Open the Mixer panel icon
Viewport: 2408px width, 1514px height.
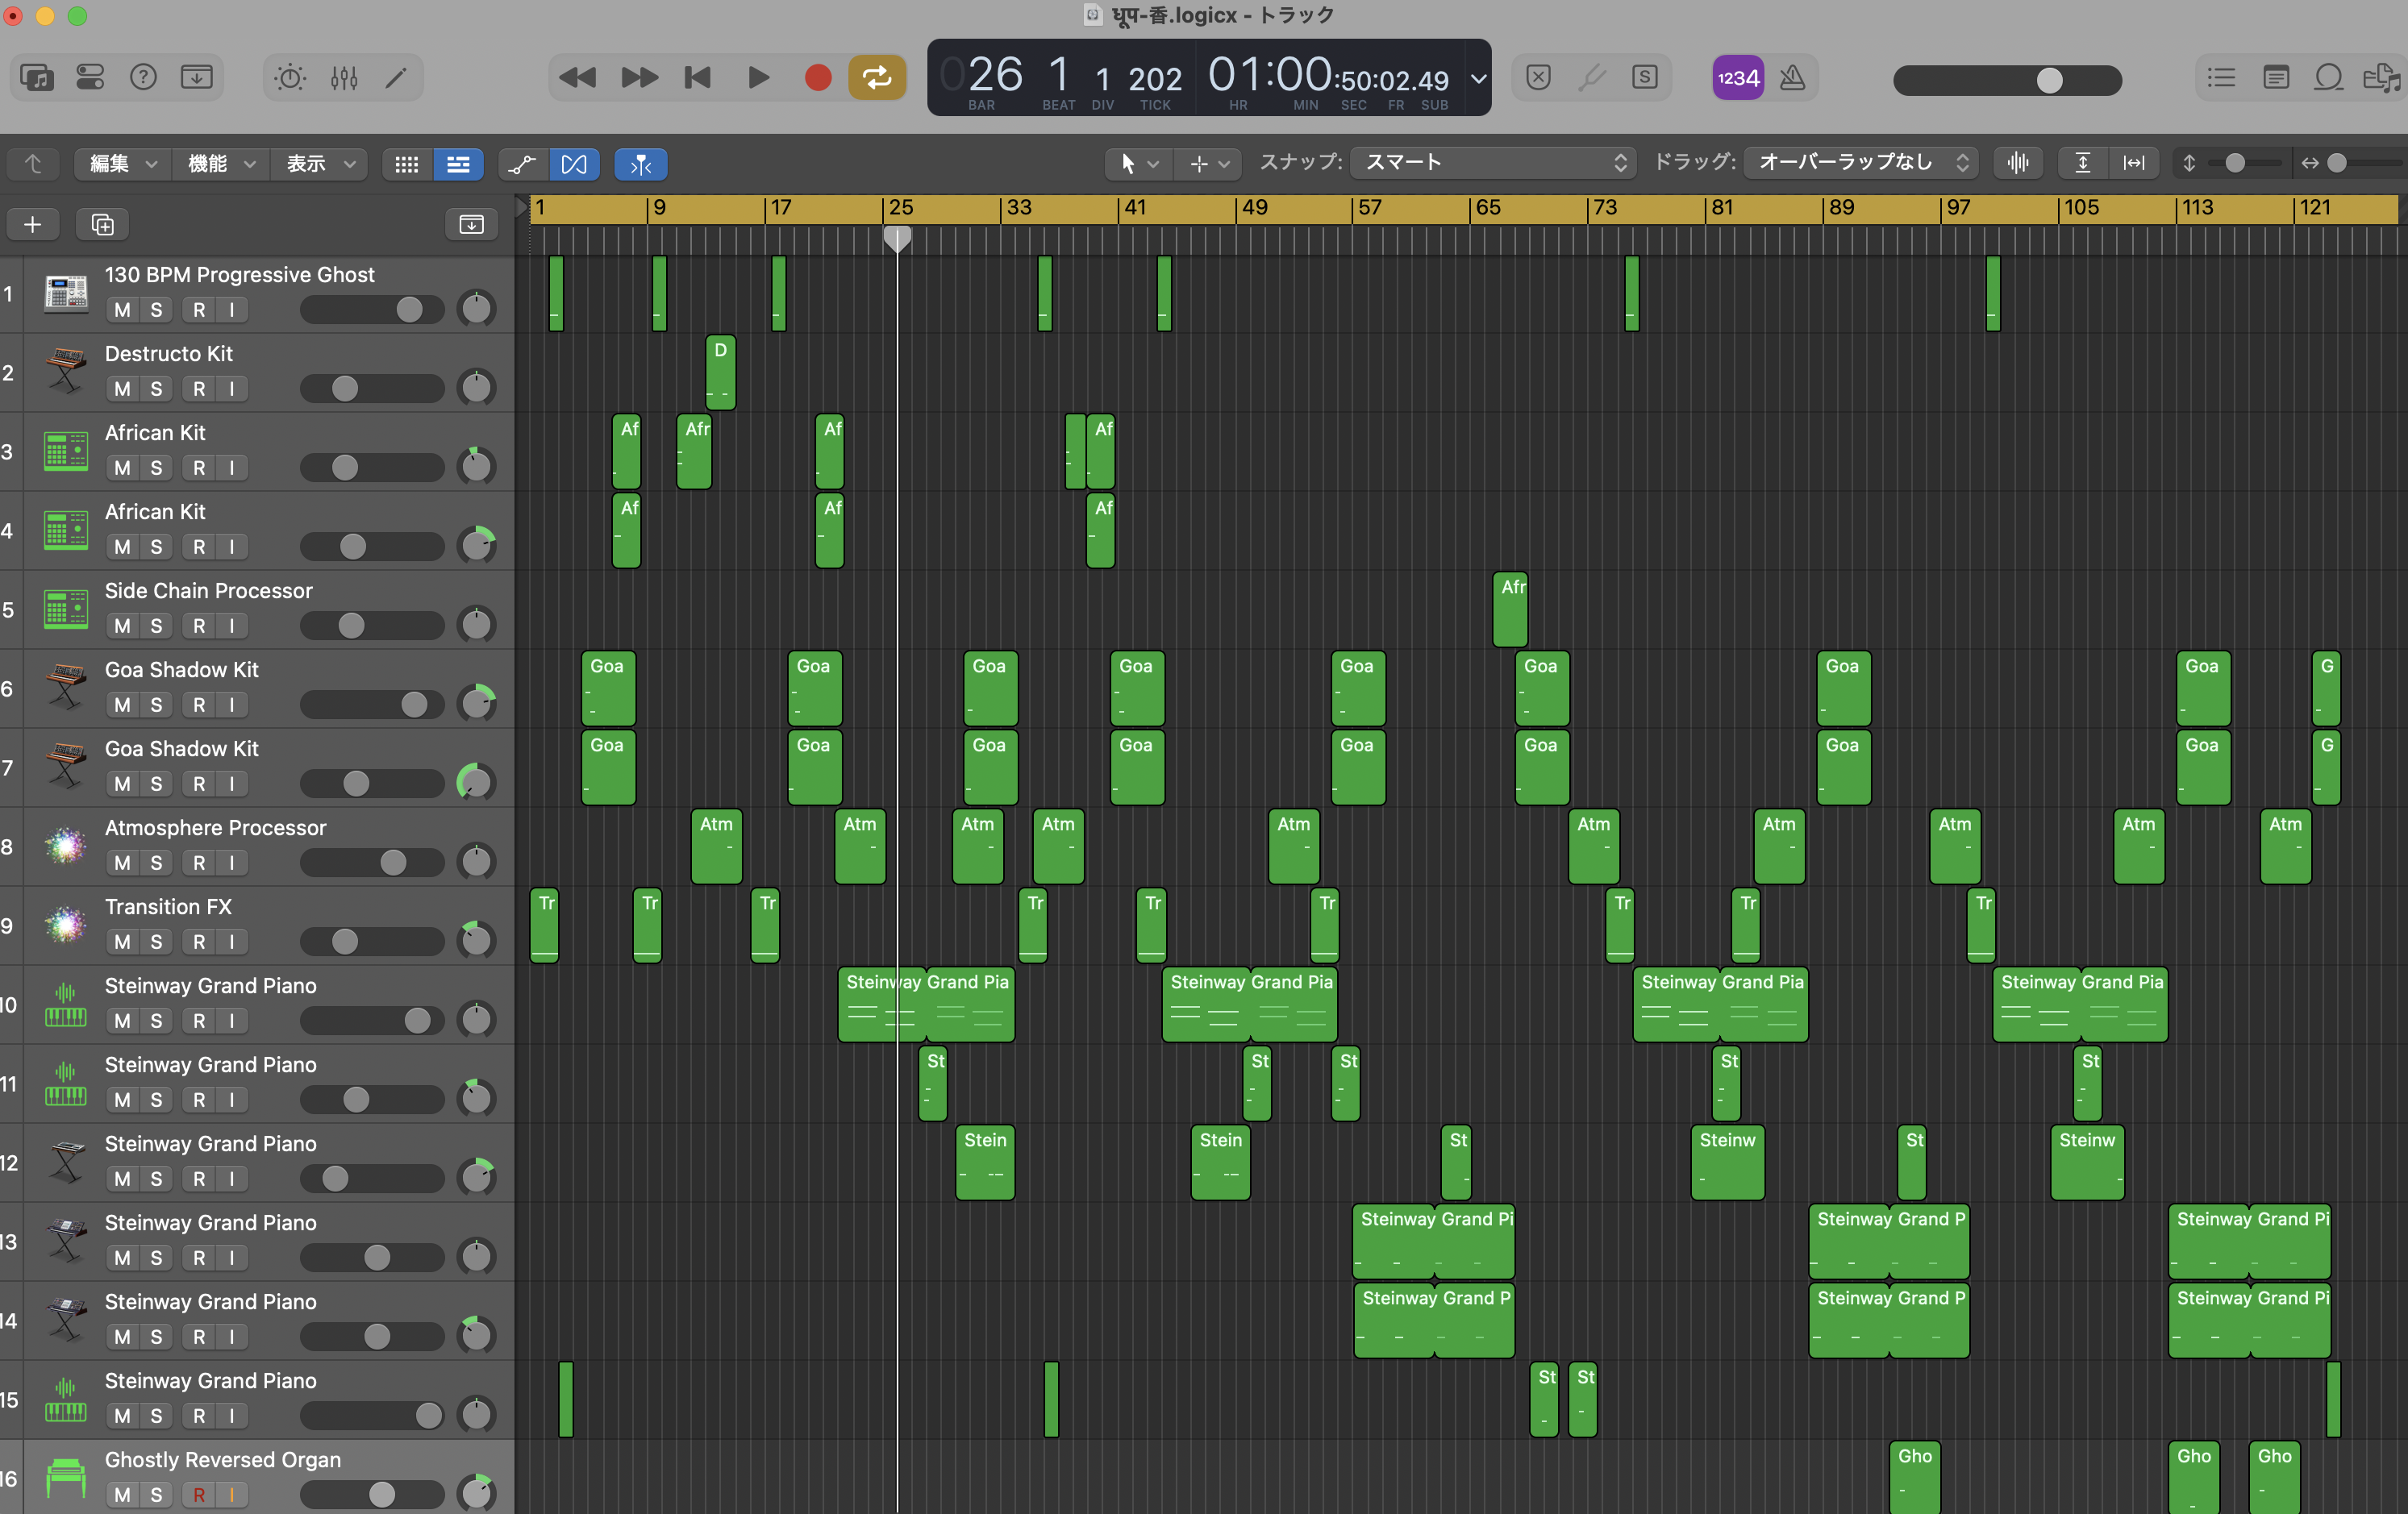point(343,77)
